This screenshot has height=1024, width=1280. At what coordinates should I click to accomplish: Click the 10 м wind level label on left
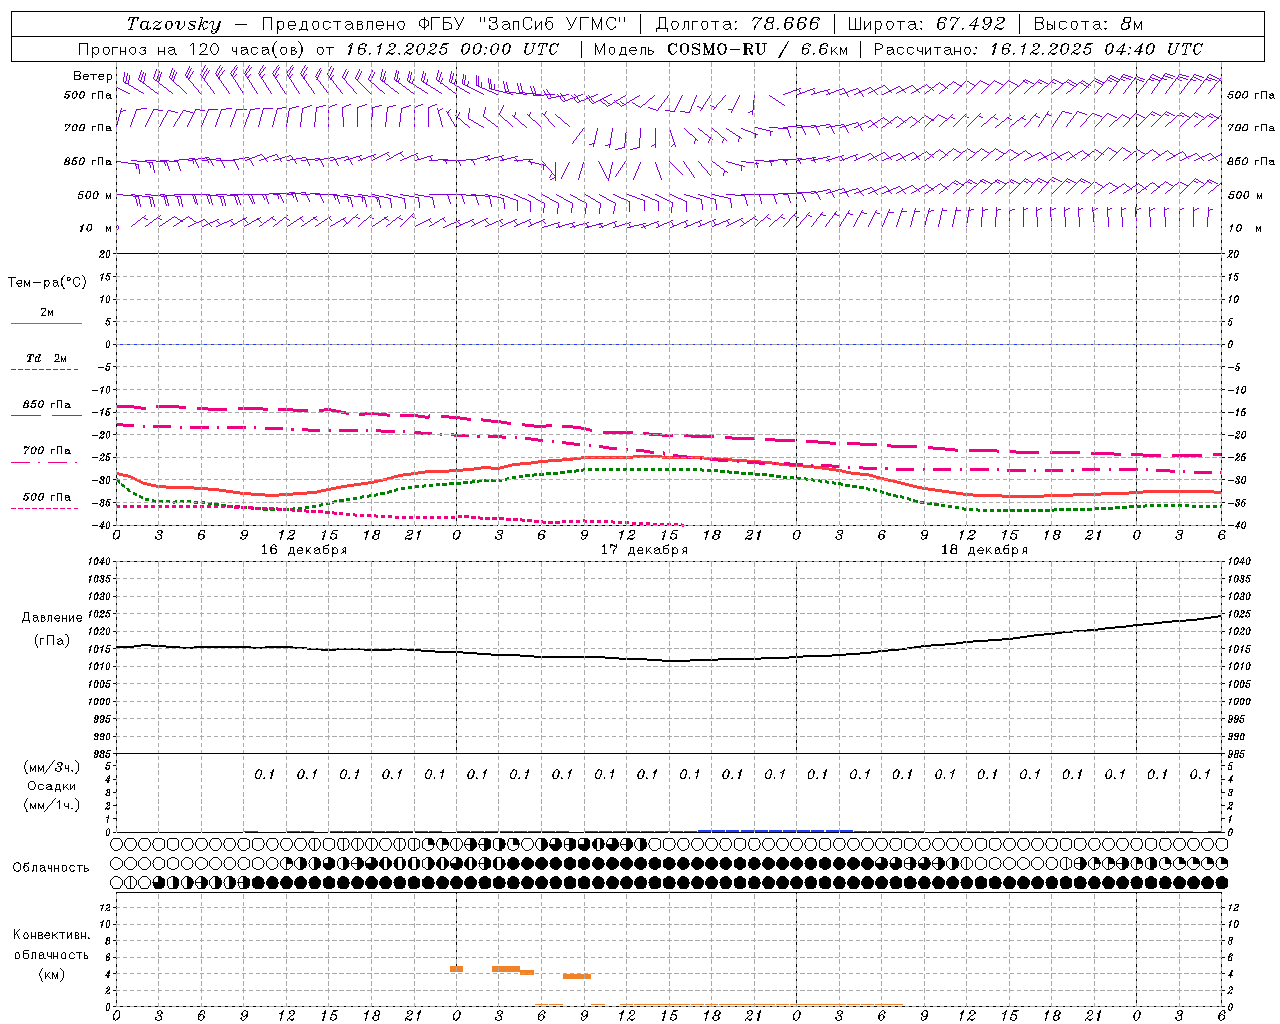(x=96, y=228)
